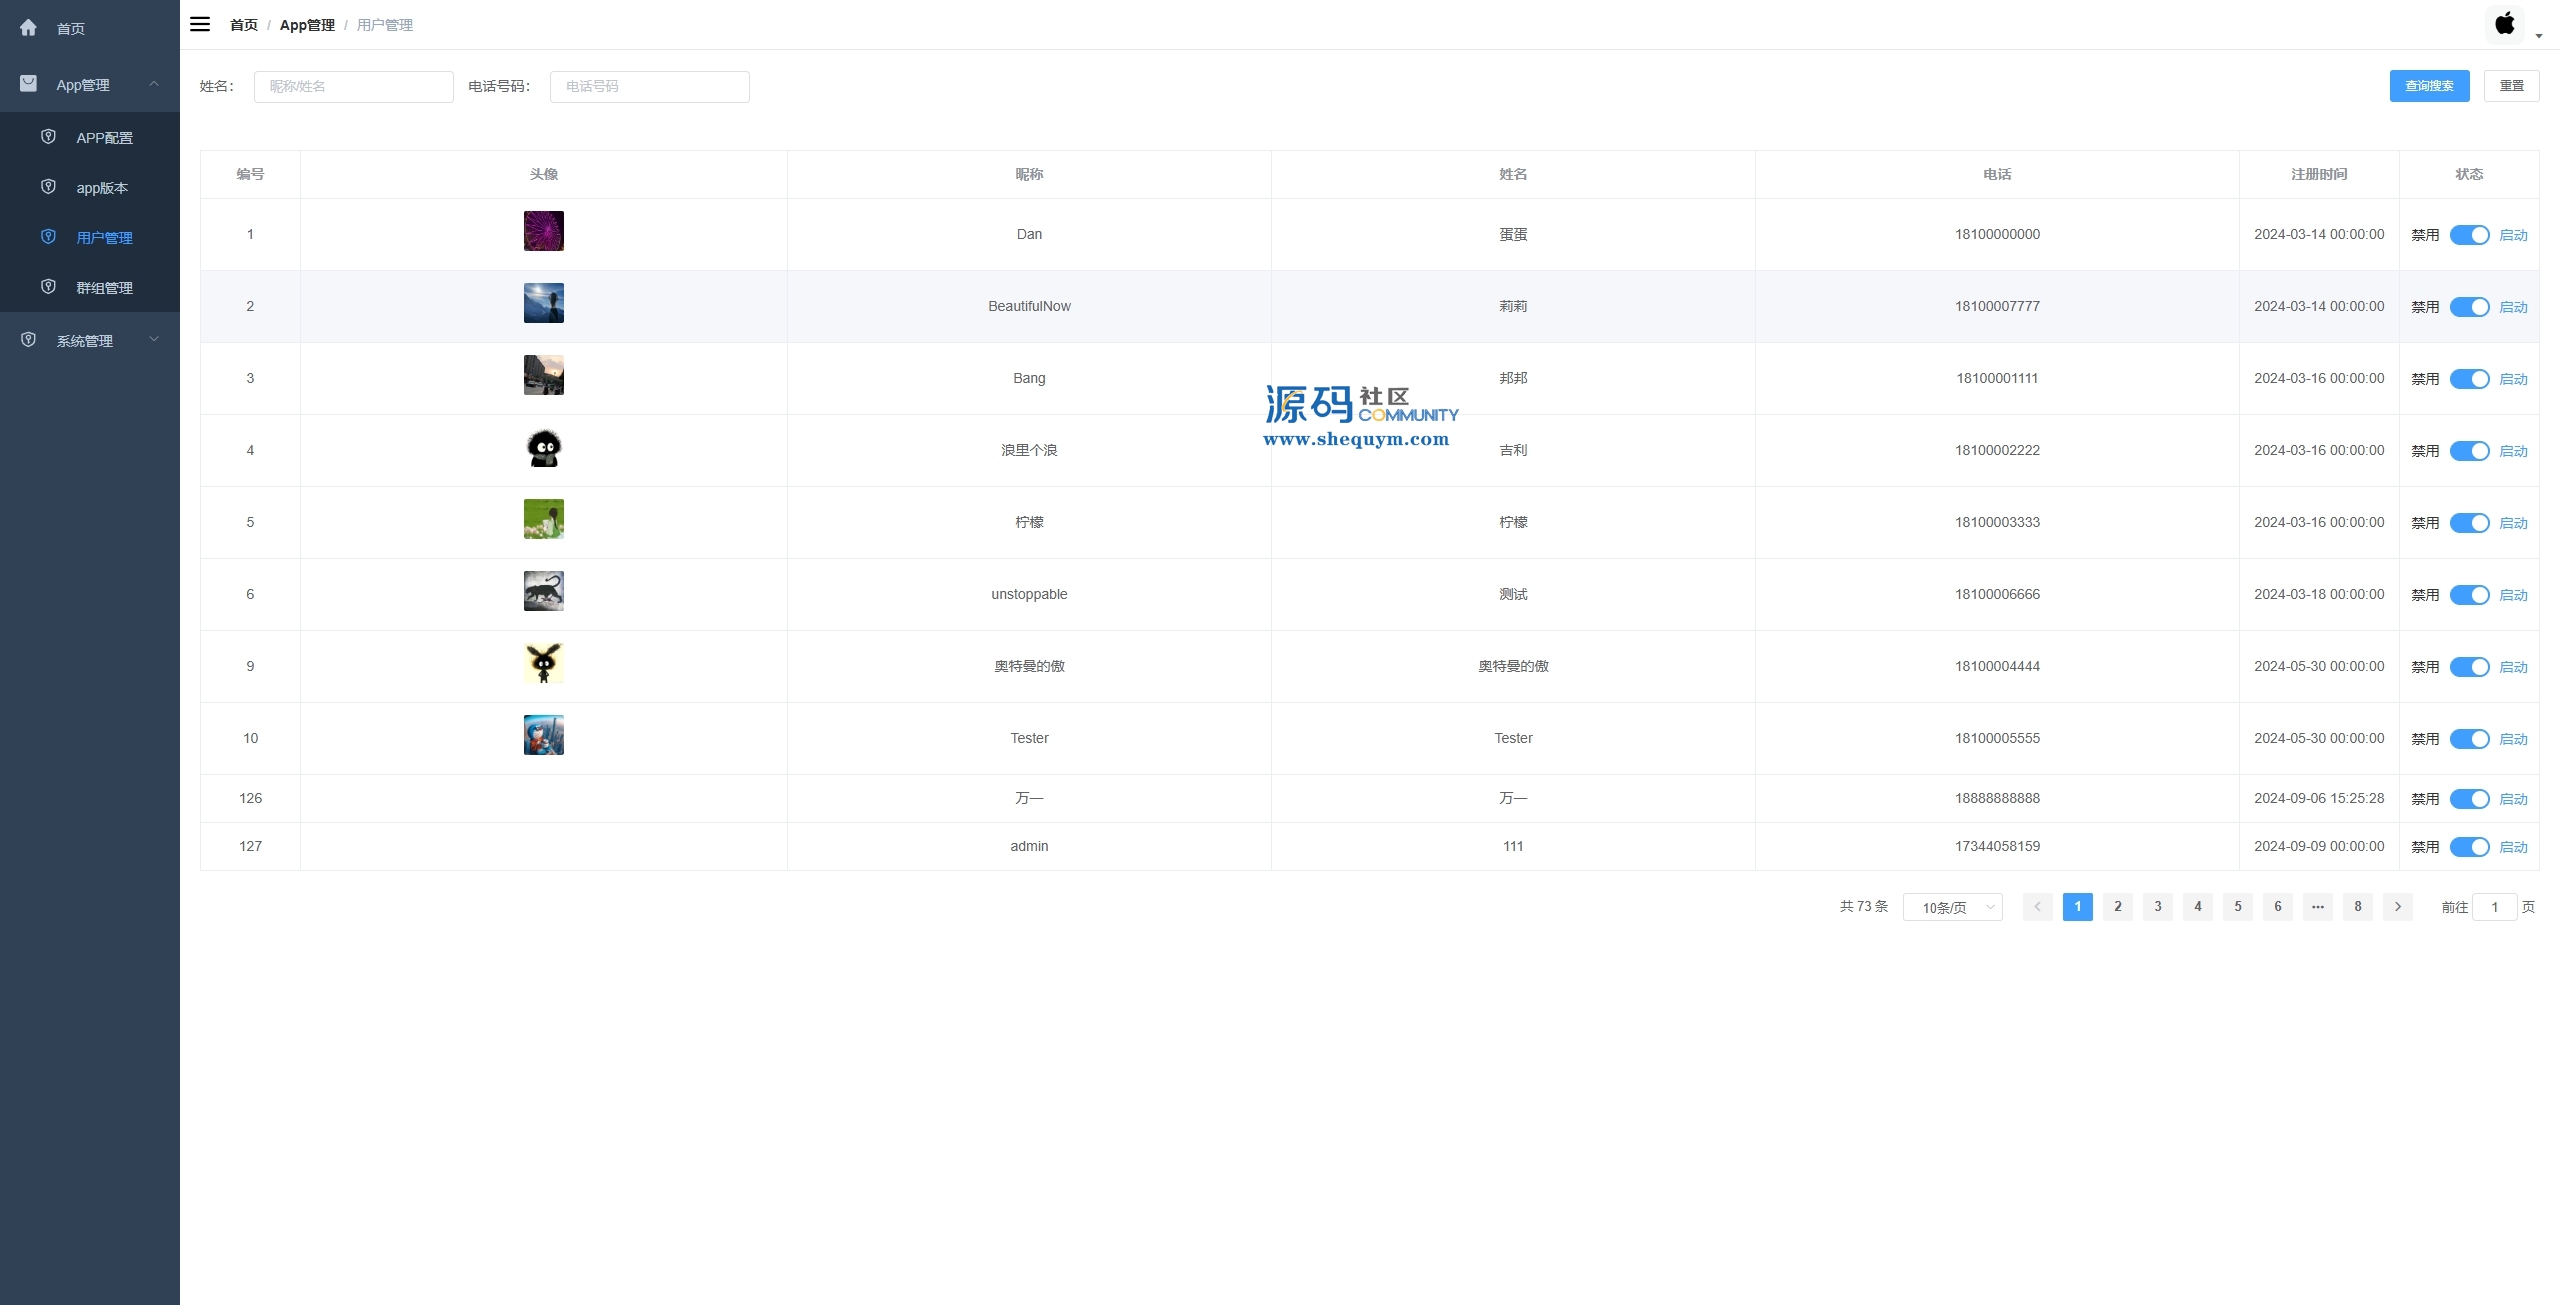Toggle status switch for user Dan

click(2469, 235)
